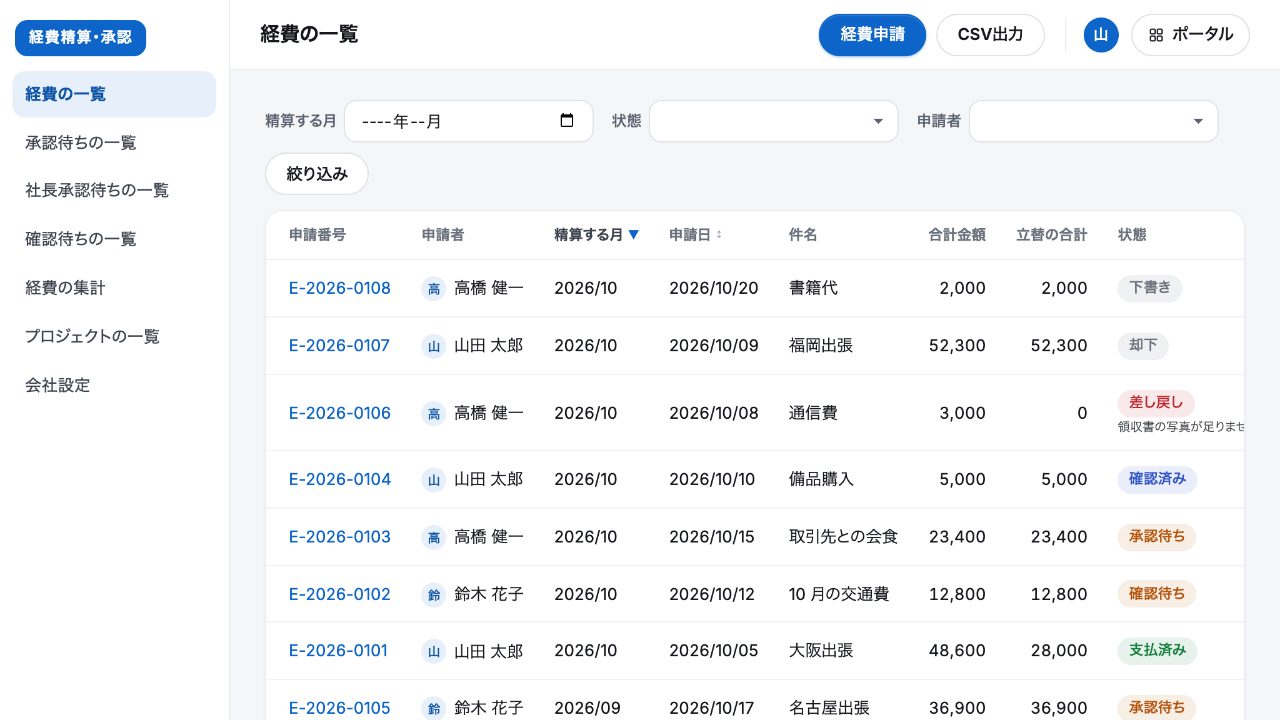Open expense link E-2026-0106

pyautogui.click(x=340, y=413)
